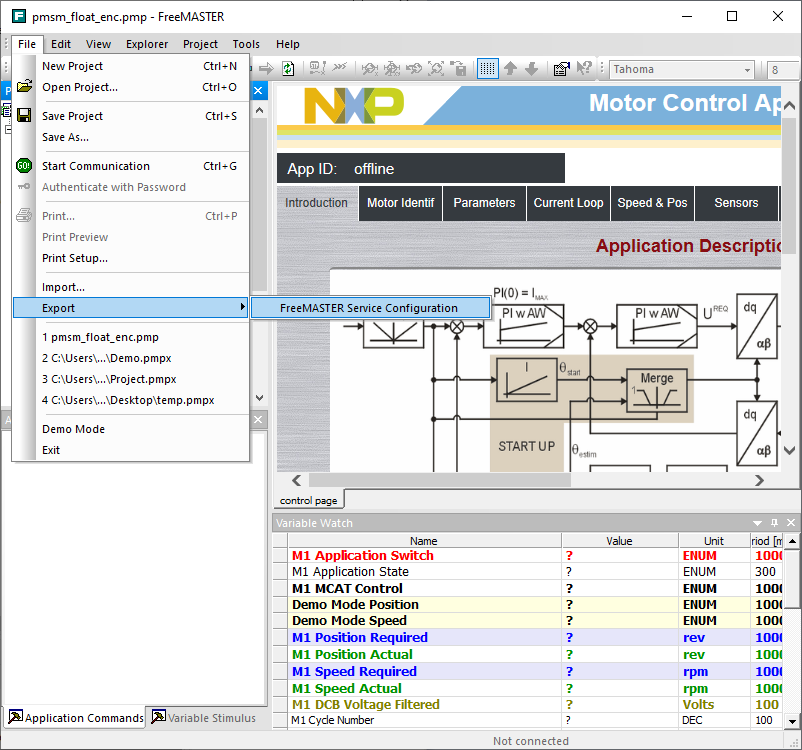Viewport: 802px width, 750px height.
Task: Click the Variable Watch vertical scrollbar down arrow
Action: (x=792, y=721)
